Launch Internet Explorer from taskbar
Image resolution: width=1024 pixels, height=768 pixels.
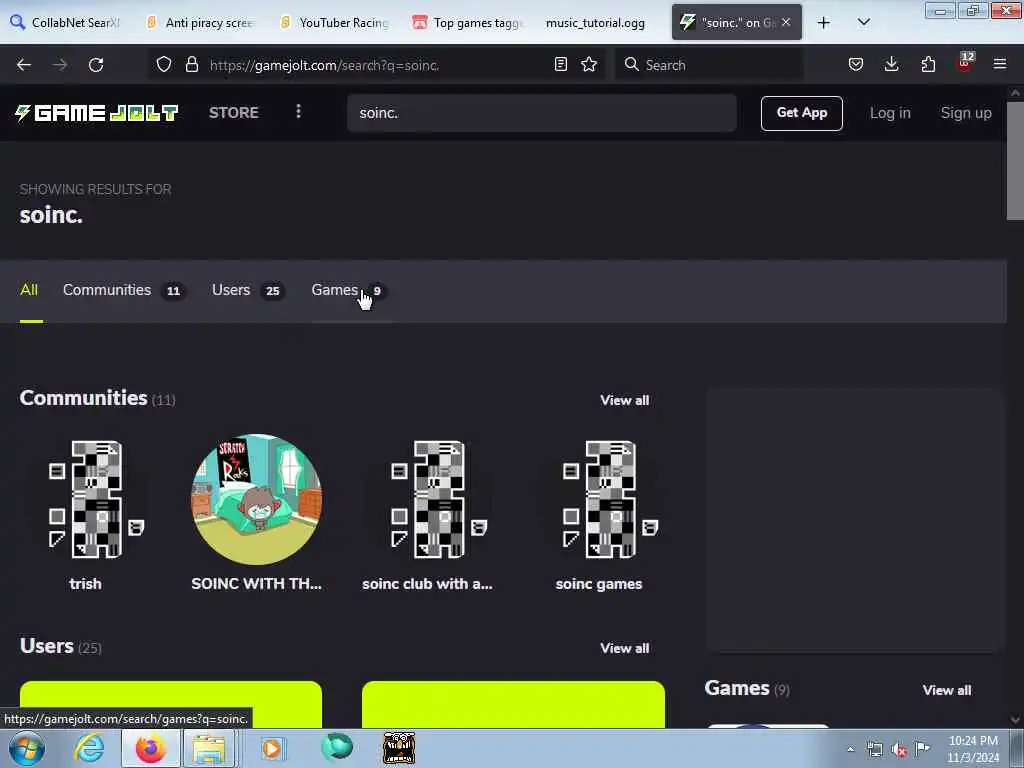[x=88, y=748]
